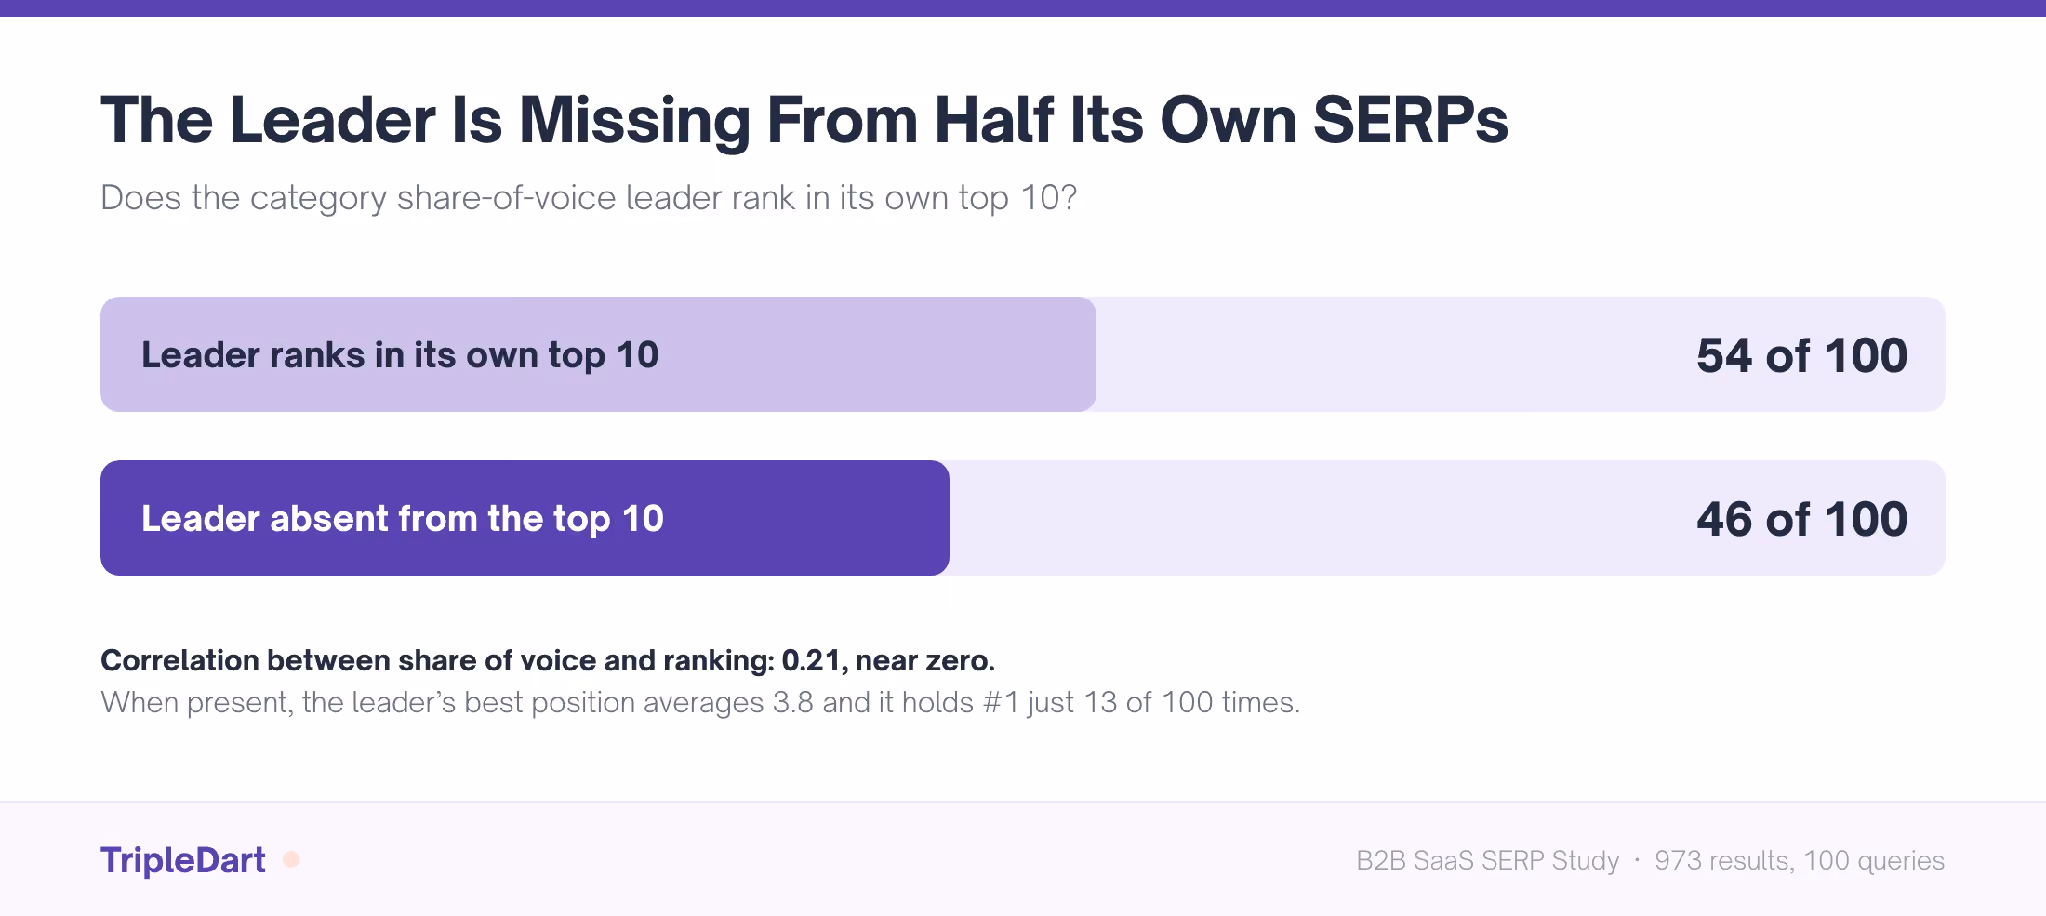Viewport: 2046px width, 916px height.
Task: Select the 'Leader ranks in its own top 10' bar
Action: tap(1022, 355)
